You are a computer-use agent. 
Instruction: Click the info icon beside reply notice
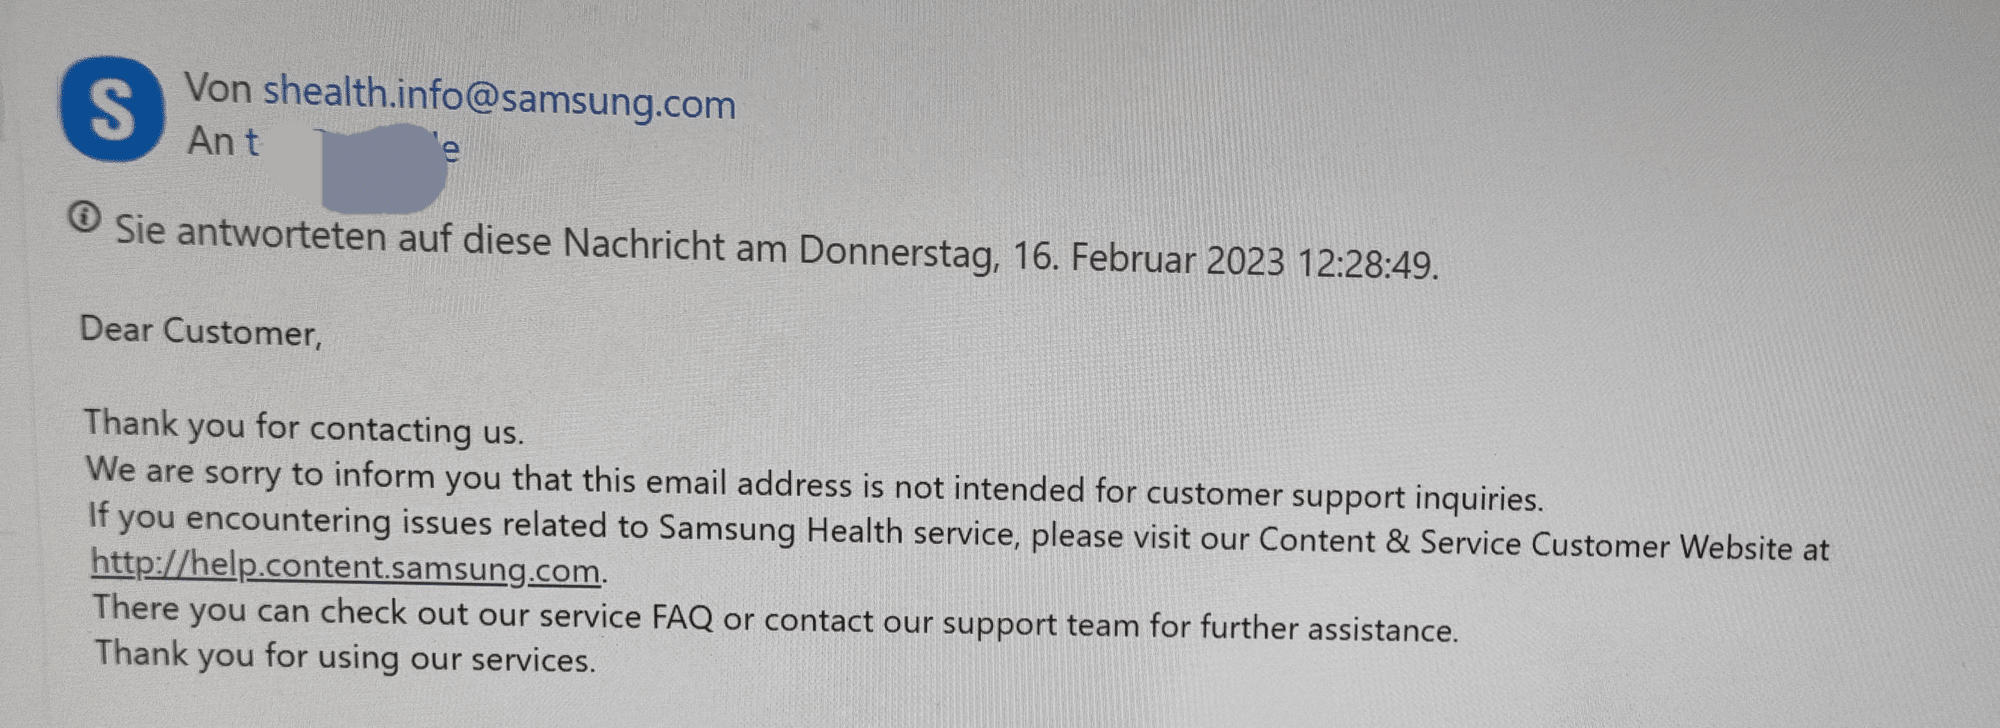click(x=84, y=216)
